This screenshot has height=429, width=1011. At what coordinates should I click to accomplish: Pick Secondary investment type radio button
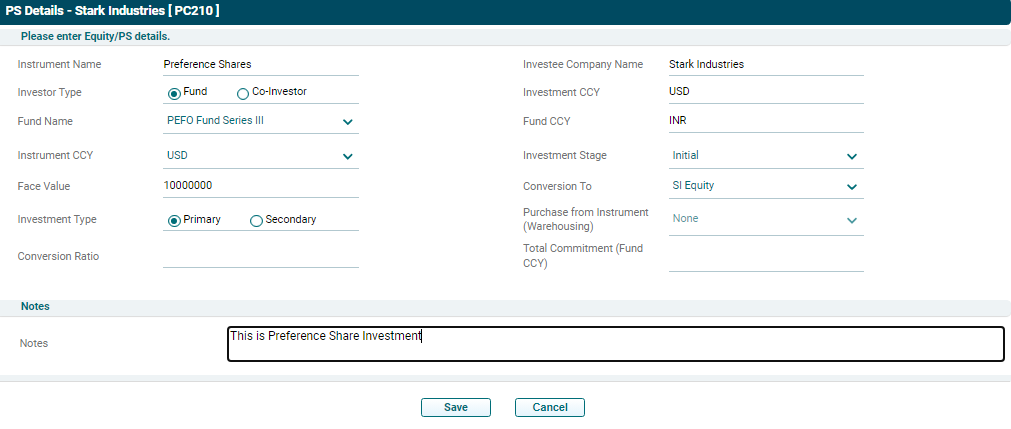pyautogui.click(x=256, y=220)
